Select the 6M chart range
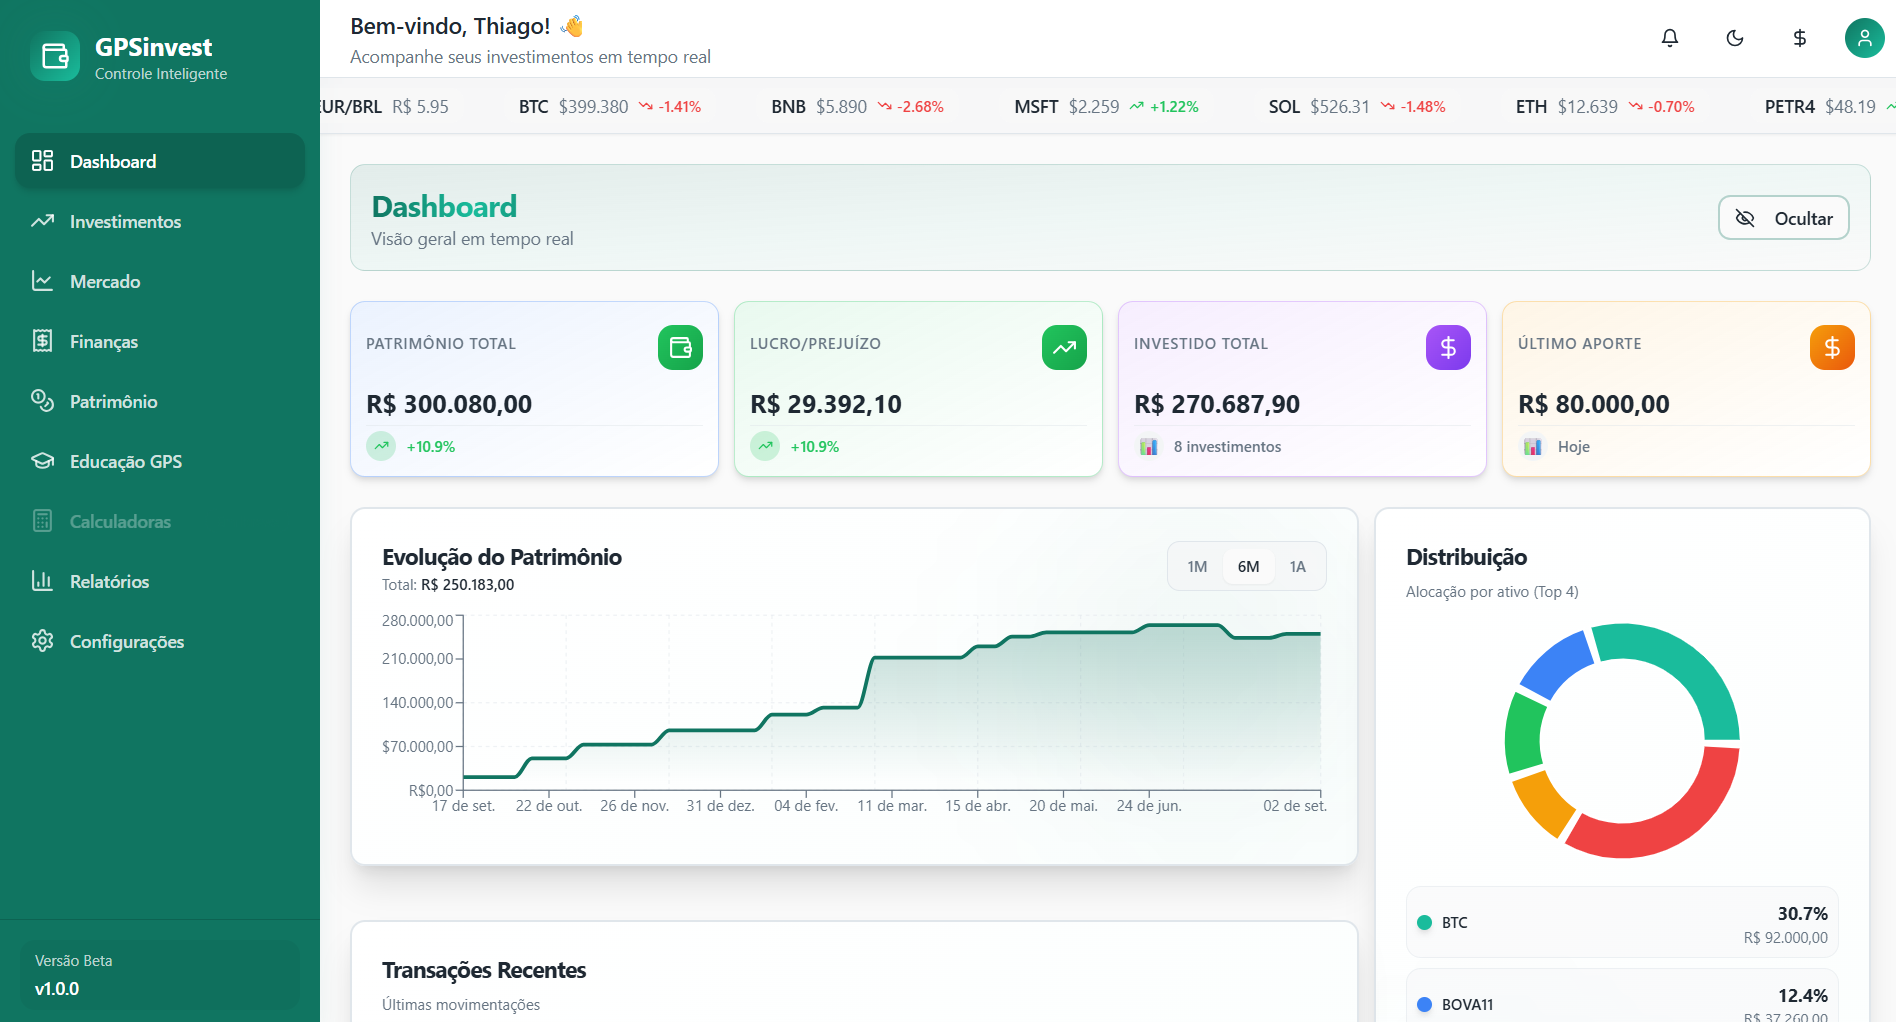This screenshot has height=1022, width=1896. click(x=1248, y=567)
